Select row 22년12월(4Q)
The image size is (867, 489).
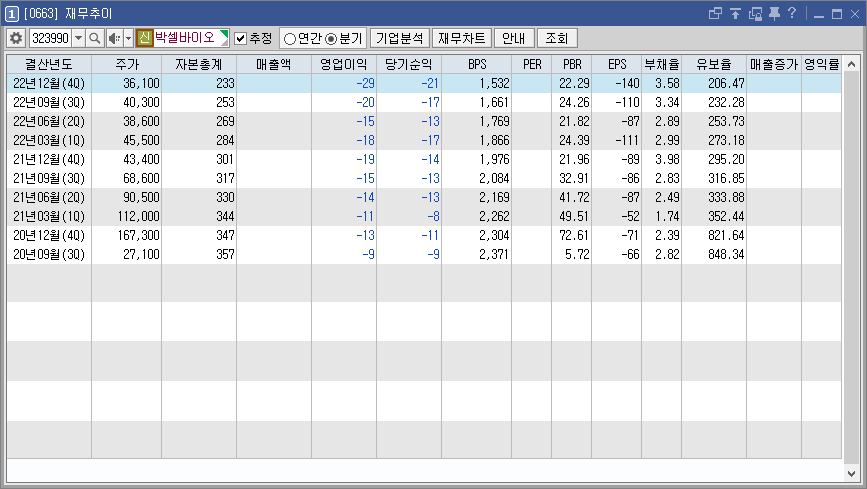424,84
